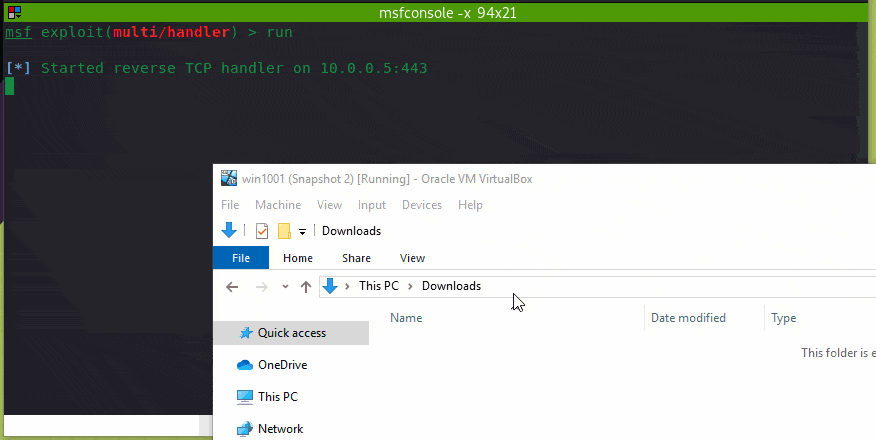Viewport: 876px width, 440px height.
Task: Click Downloads in the address breadcrumb
Action: (x=451, y=286)
